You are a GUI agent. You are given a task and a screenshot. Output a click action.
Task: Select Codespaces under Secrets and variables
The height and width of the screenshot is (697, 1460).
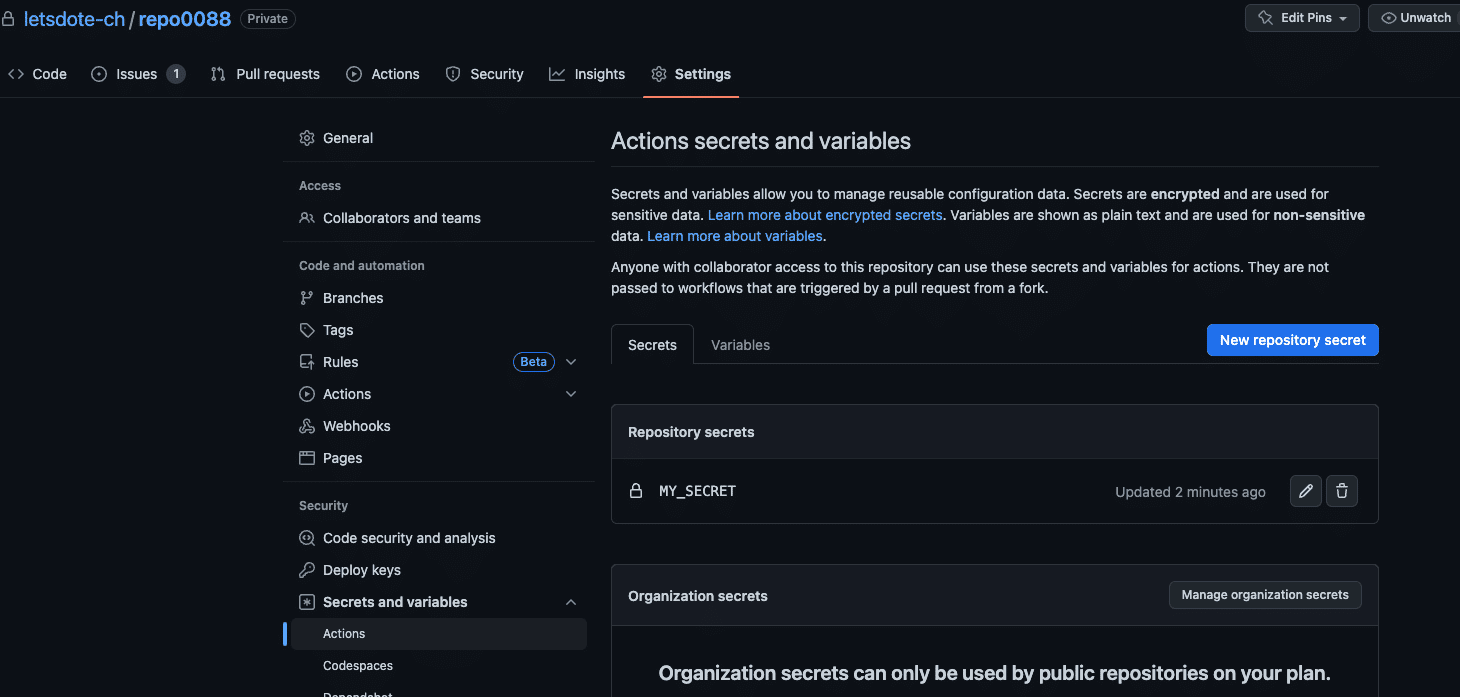point(358,666)
